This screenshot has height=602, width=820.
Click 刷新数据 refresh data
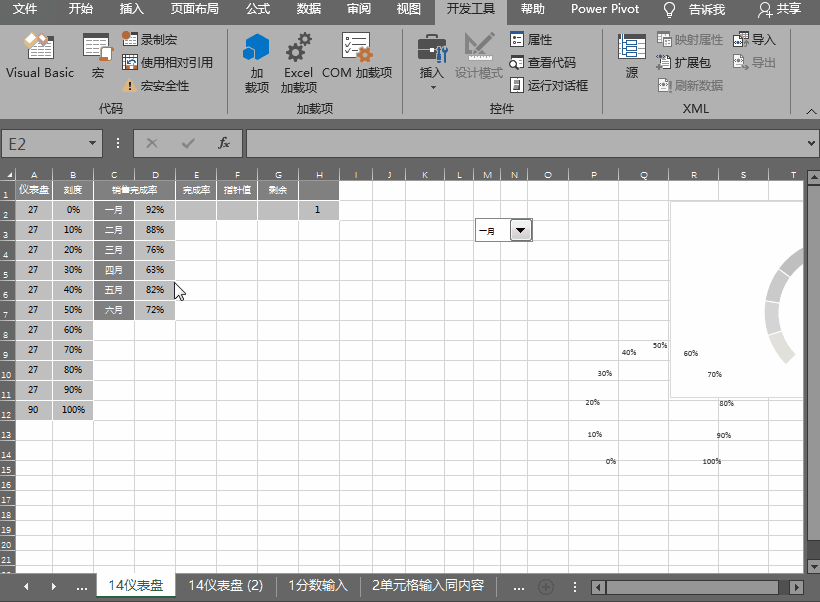(x=690, y=85)
